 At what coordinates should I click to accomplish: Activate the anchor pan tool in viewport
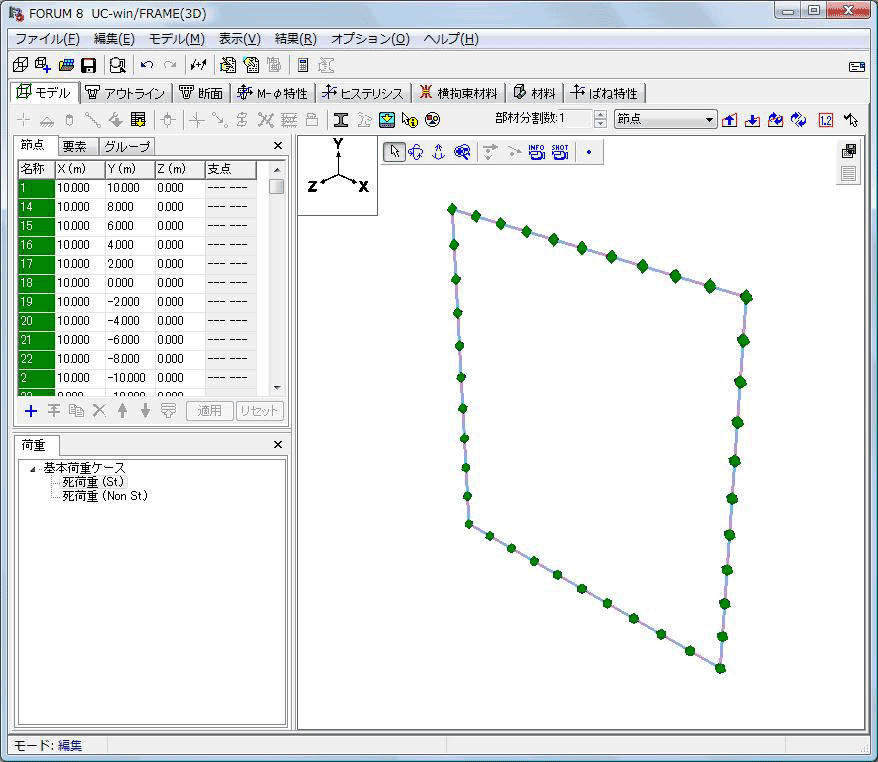tap(438, 152)
